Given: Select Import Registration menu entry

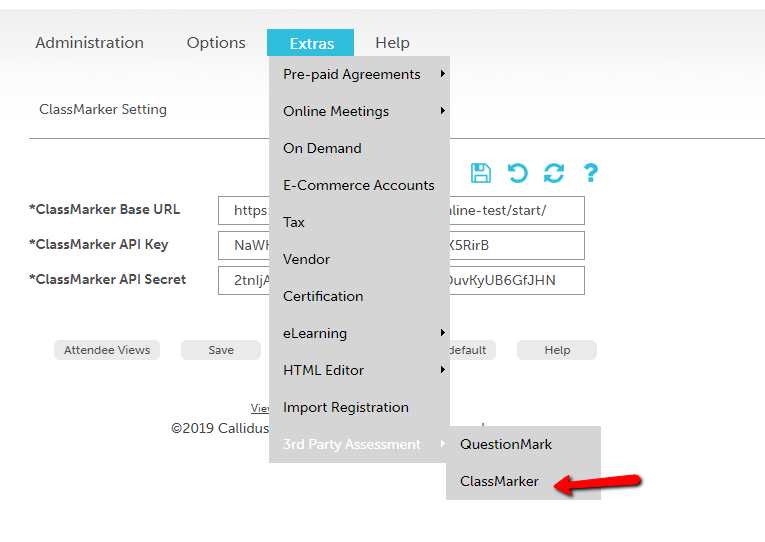Looking at the screenshot, I should (x=359, y=407).
